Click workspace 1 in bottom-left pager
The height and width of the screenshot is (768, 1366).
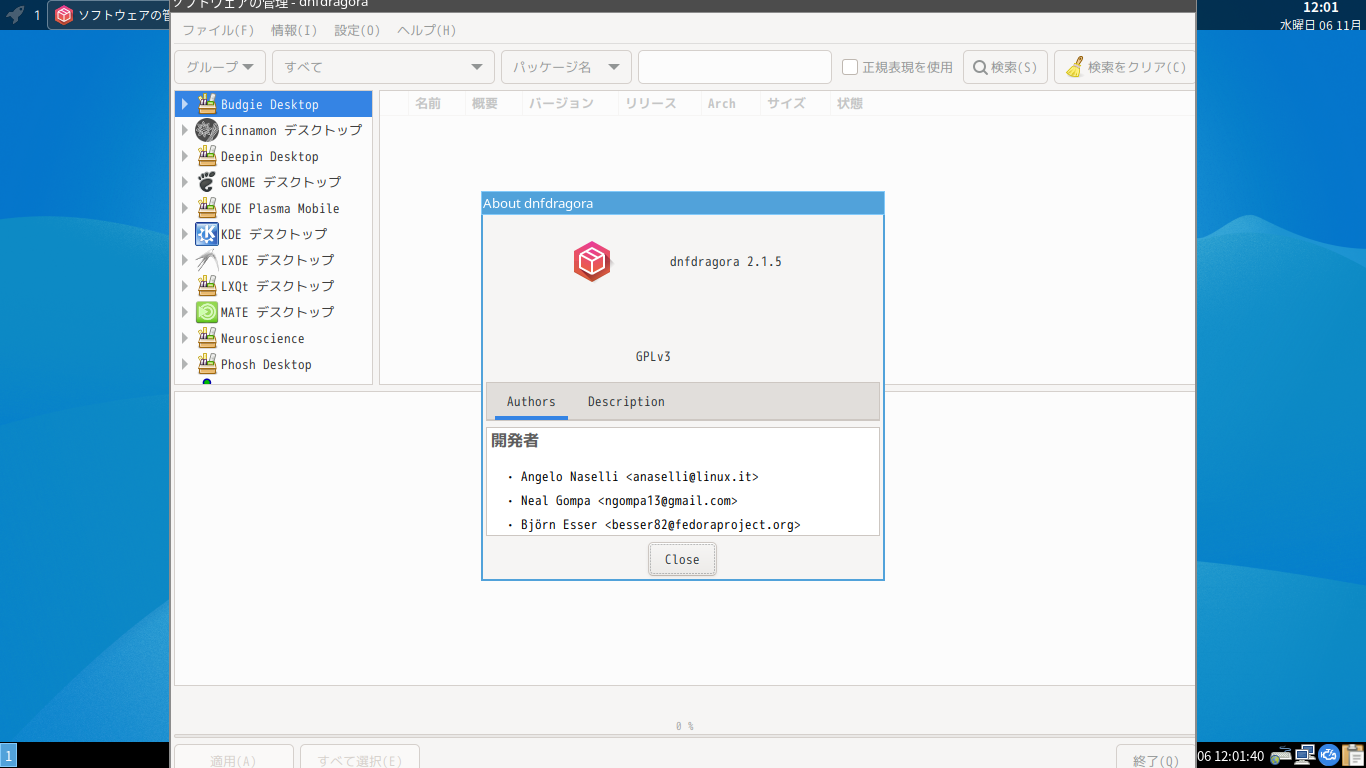click(x=8, y=756)
